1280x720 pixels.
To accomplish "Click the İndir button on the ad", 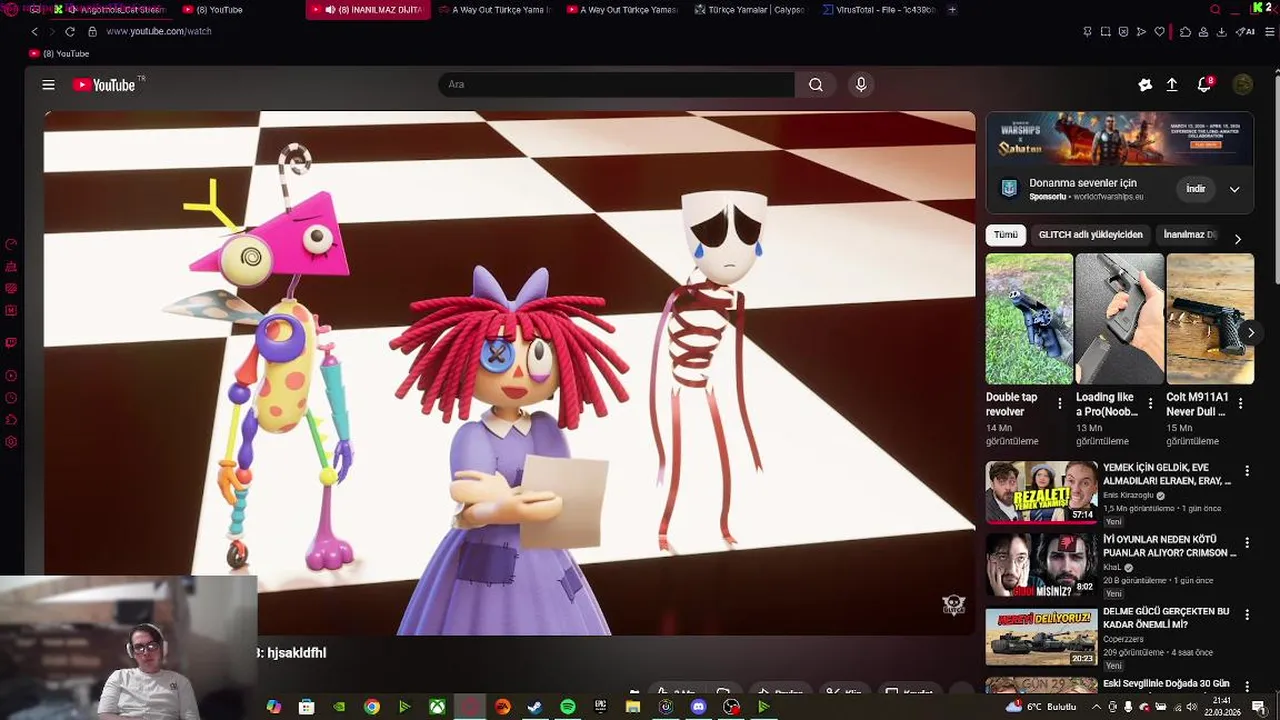I will tap(1196, 189).
